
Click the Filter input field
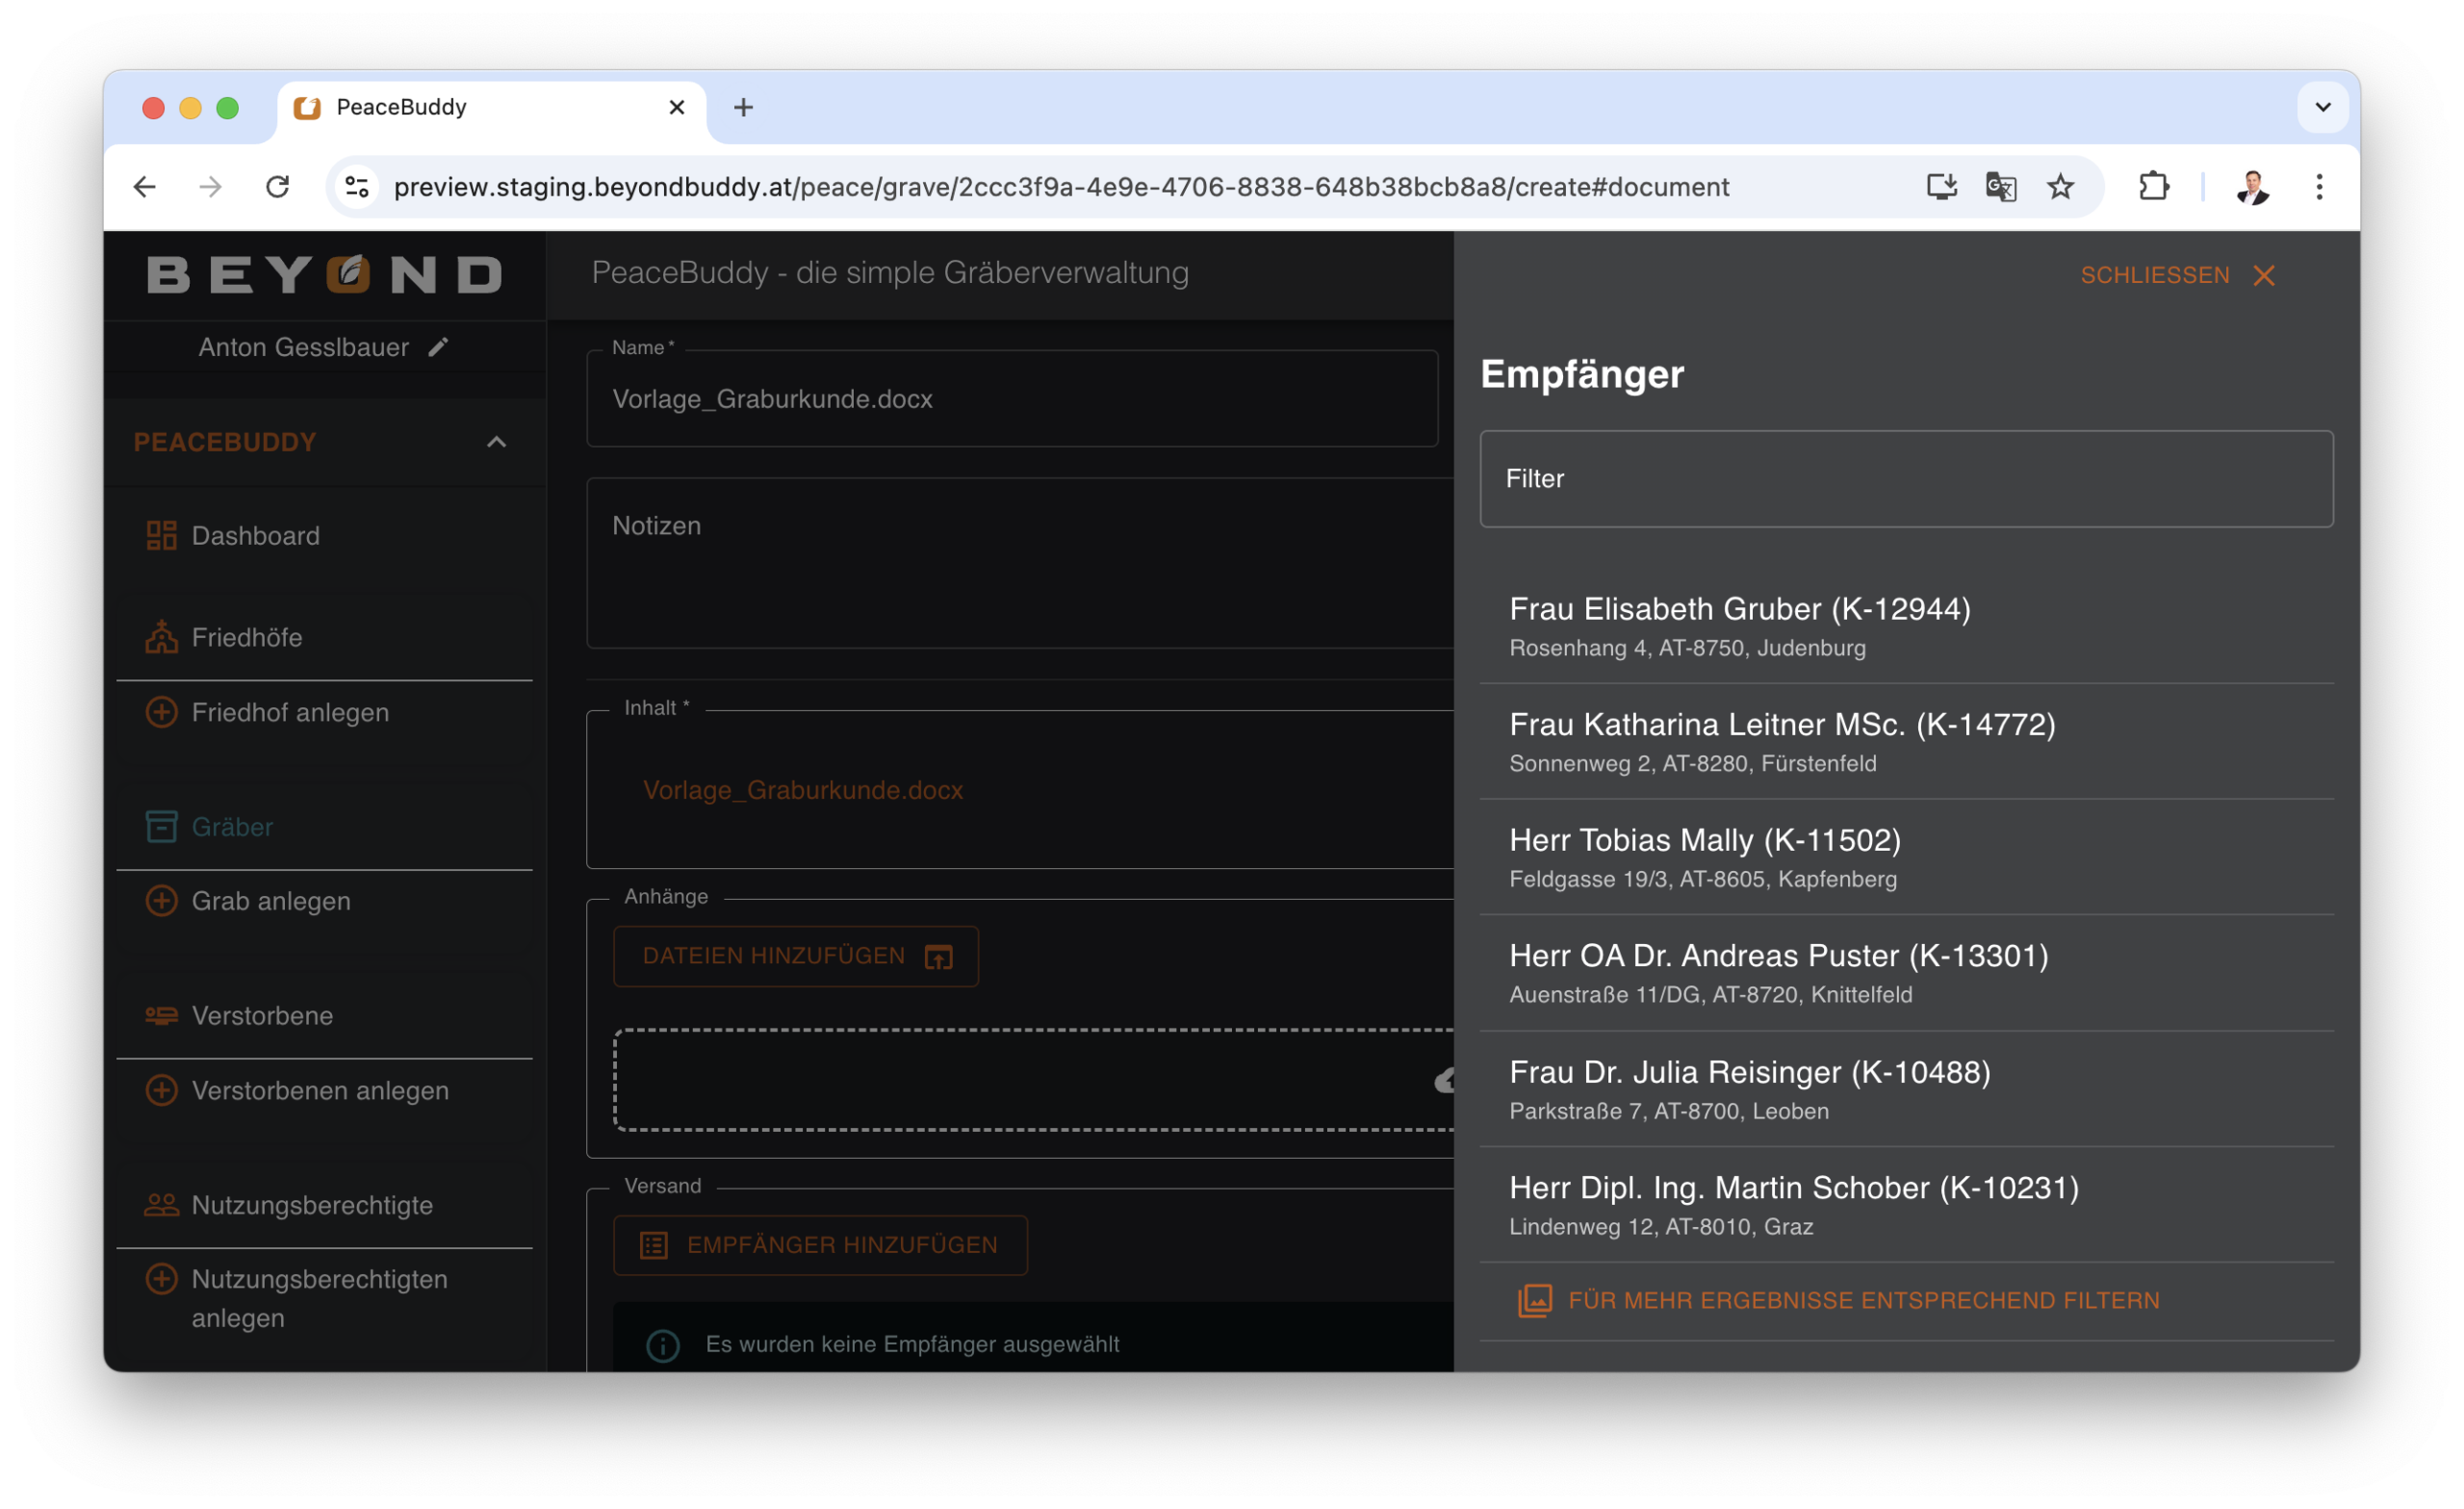tap(1905, 479)
